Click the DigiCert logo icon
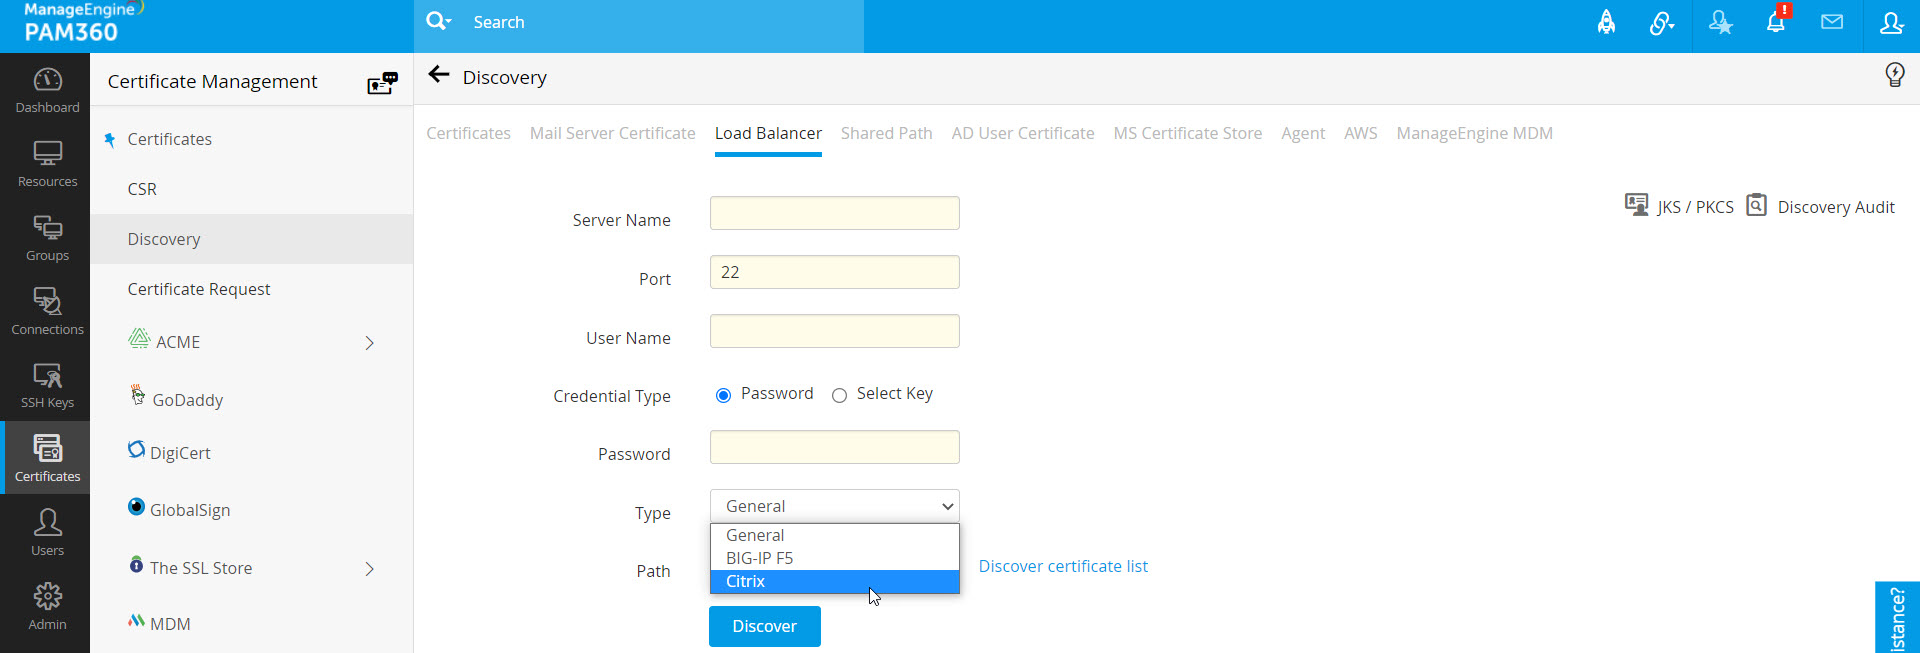The height and width of the screenshot is (653, 1920). pos(137,450)
